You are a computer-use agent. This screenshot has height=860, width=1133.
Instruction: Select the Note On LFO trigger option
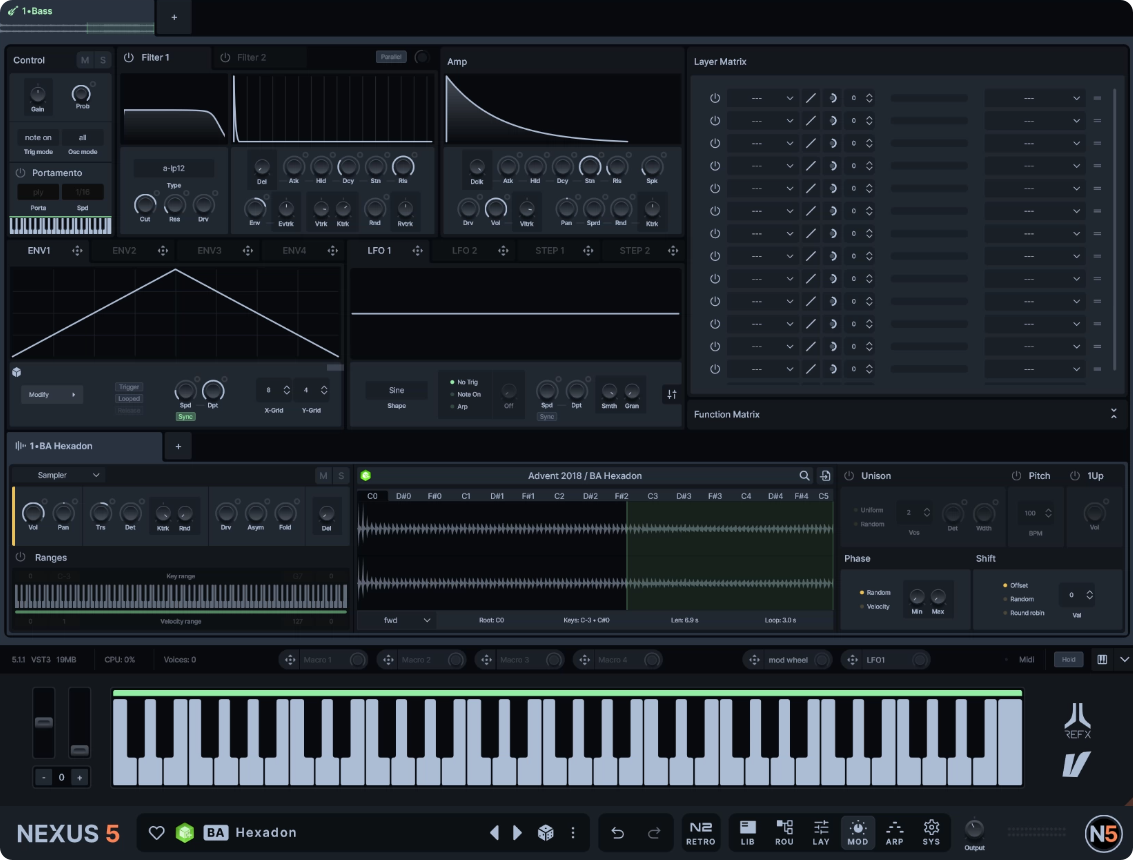(465, 395)
